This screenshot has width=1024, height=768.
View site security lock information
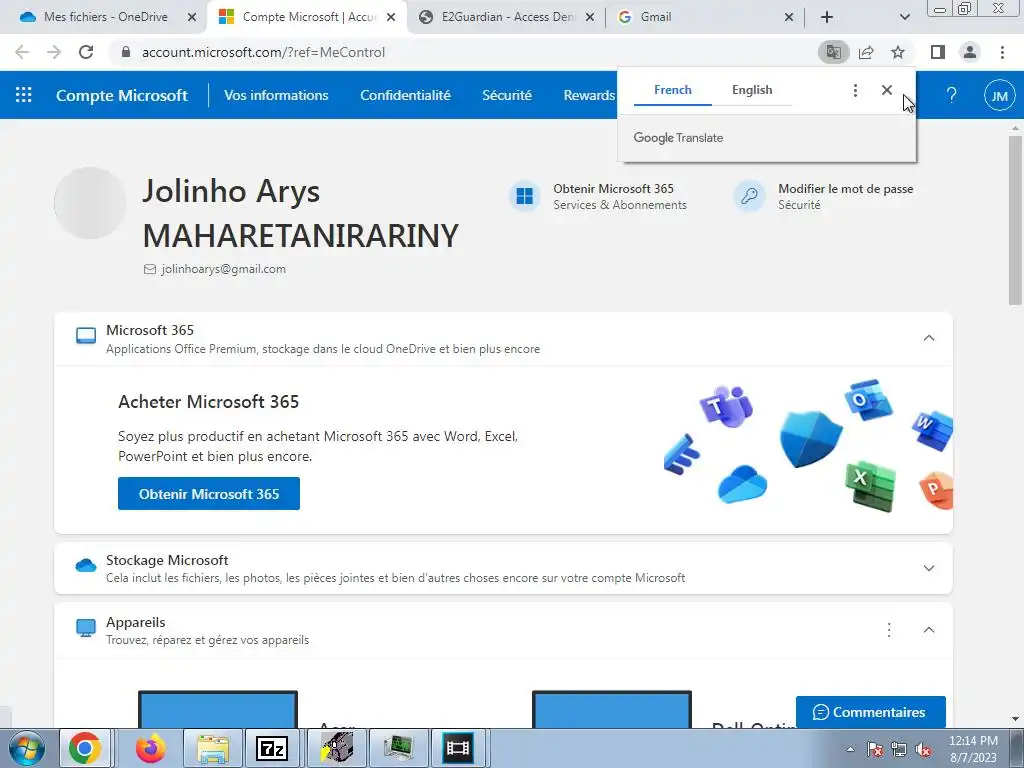click(x=126, y=52)
